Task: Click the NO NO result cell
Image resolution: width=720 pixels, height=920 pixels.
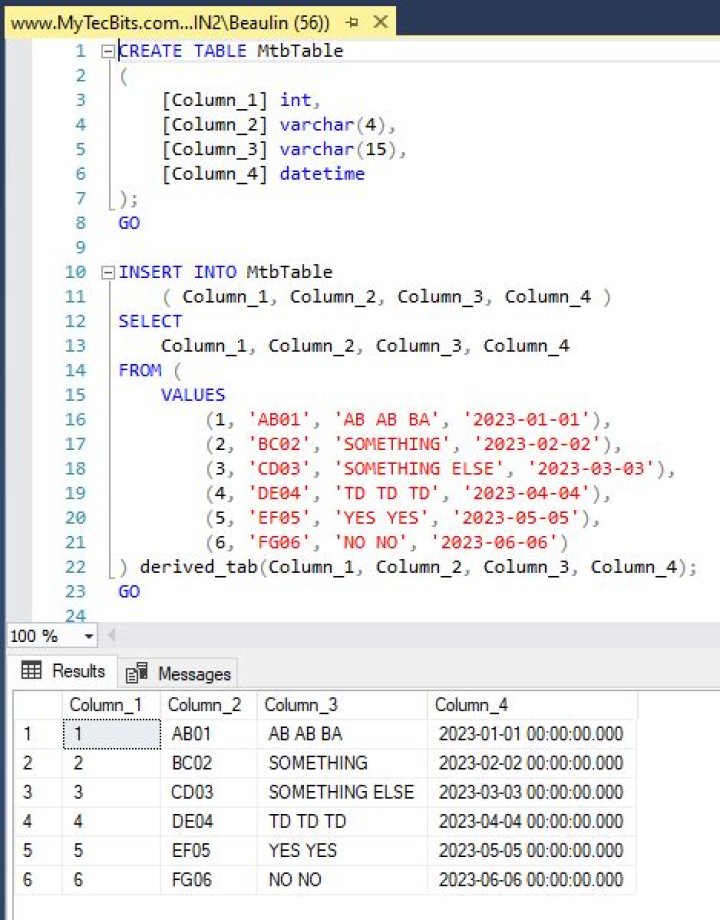Action: pos(342,880)
